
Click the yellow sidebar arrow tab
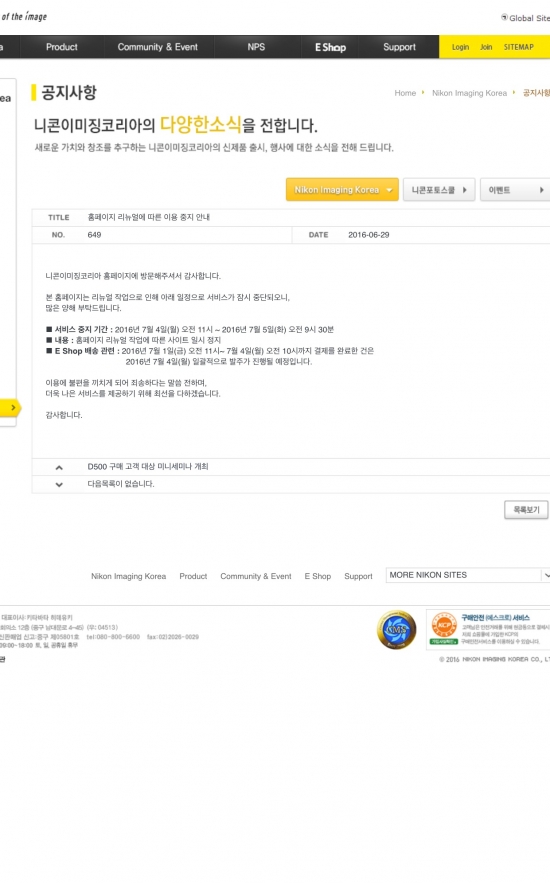click(10, 407)
